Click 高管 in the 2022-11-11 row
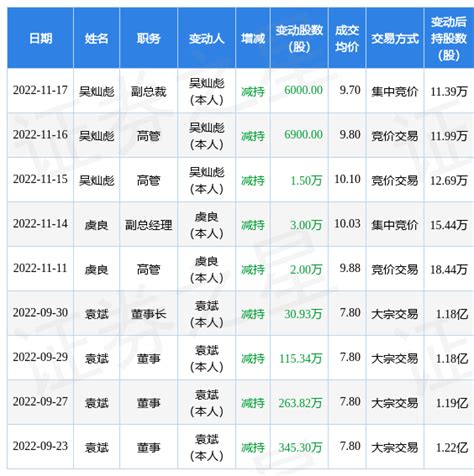The height and width of the screenshot is (476, 474). 149,269
